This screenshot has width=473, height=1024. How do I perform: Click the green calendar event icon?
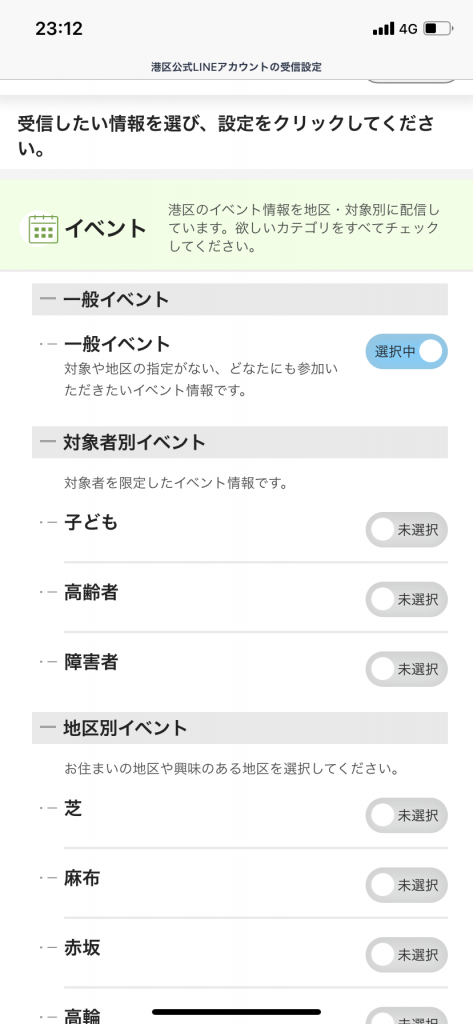click(x=44, y=229)
